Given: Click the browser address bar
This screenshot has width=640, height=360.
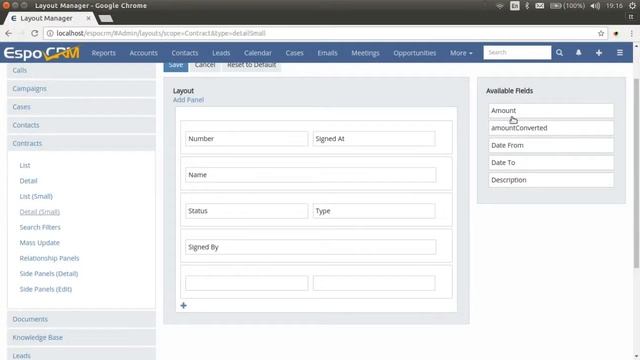Looking at the screenshot, I should (318, 33).
